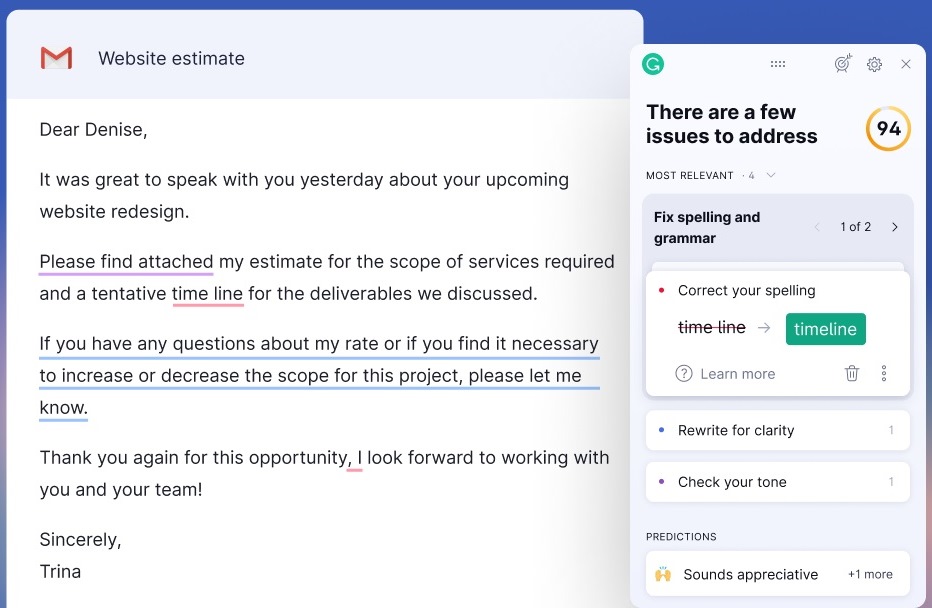
Task: Go to next spelling and grammar issue
Action: 894,227
